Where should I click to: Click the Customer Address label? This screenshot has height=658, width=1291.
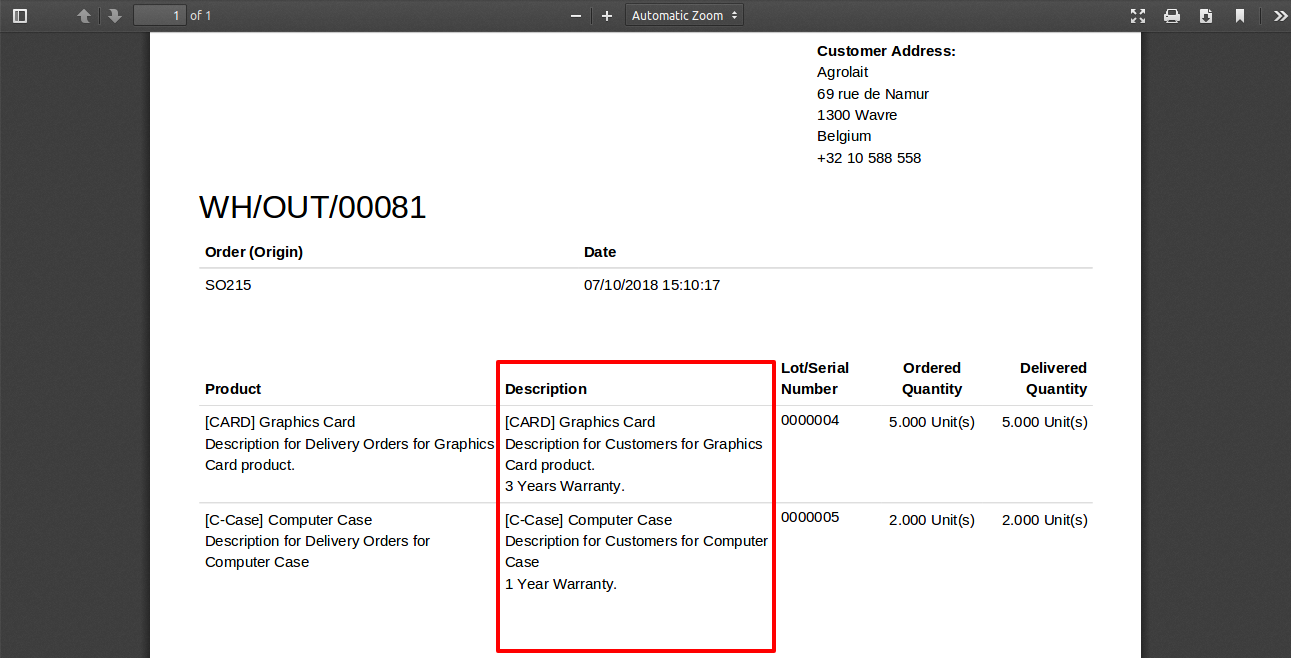(886, 51)
